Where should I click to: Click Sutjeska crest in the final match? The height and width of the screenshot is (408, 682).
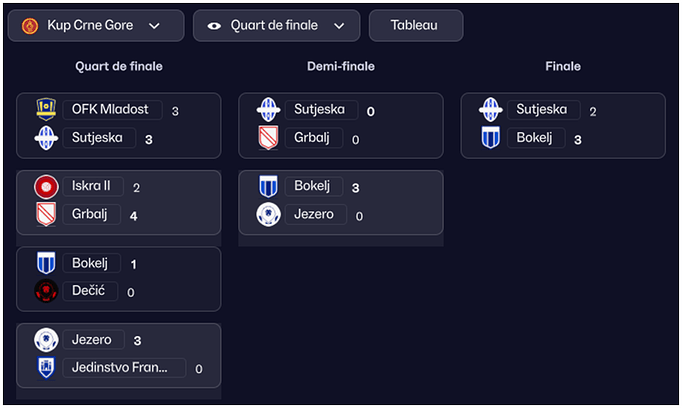(x=490, y=110)
